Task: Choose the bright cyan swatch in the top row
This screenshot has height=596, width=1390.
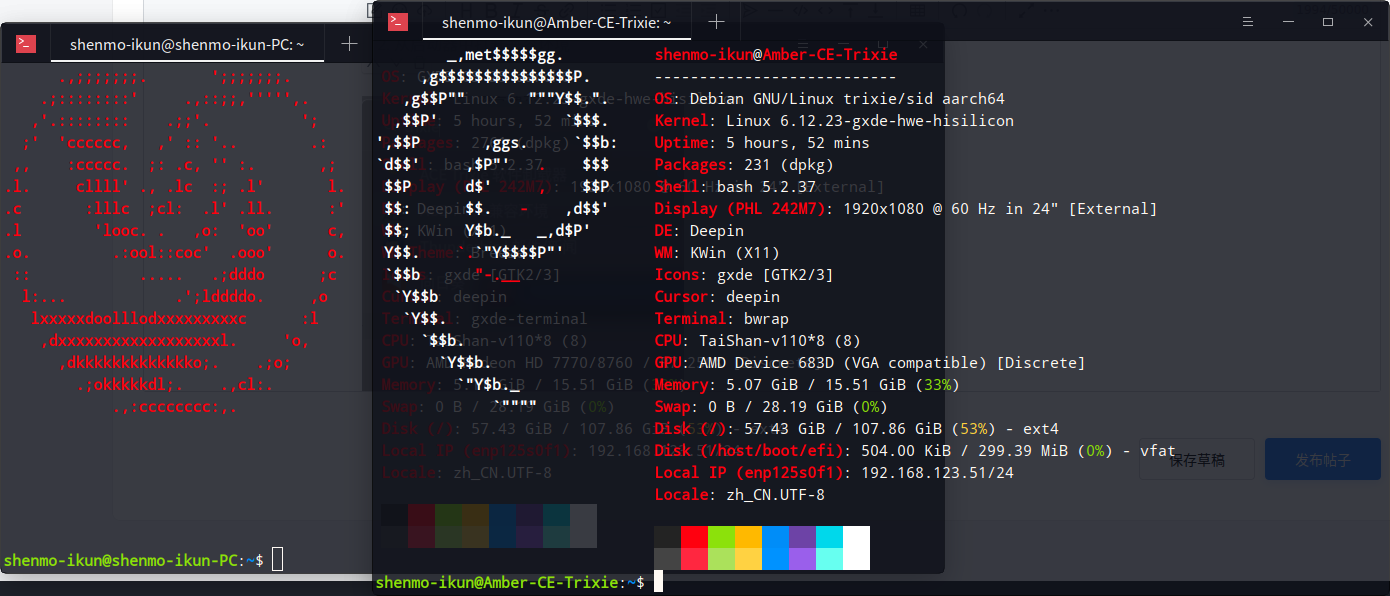Action: click(830, 537)
